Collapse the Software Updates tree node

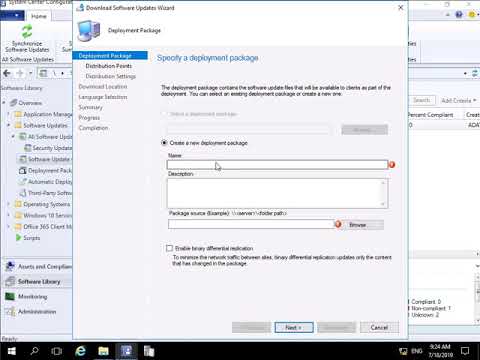coord(9,126)
